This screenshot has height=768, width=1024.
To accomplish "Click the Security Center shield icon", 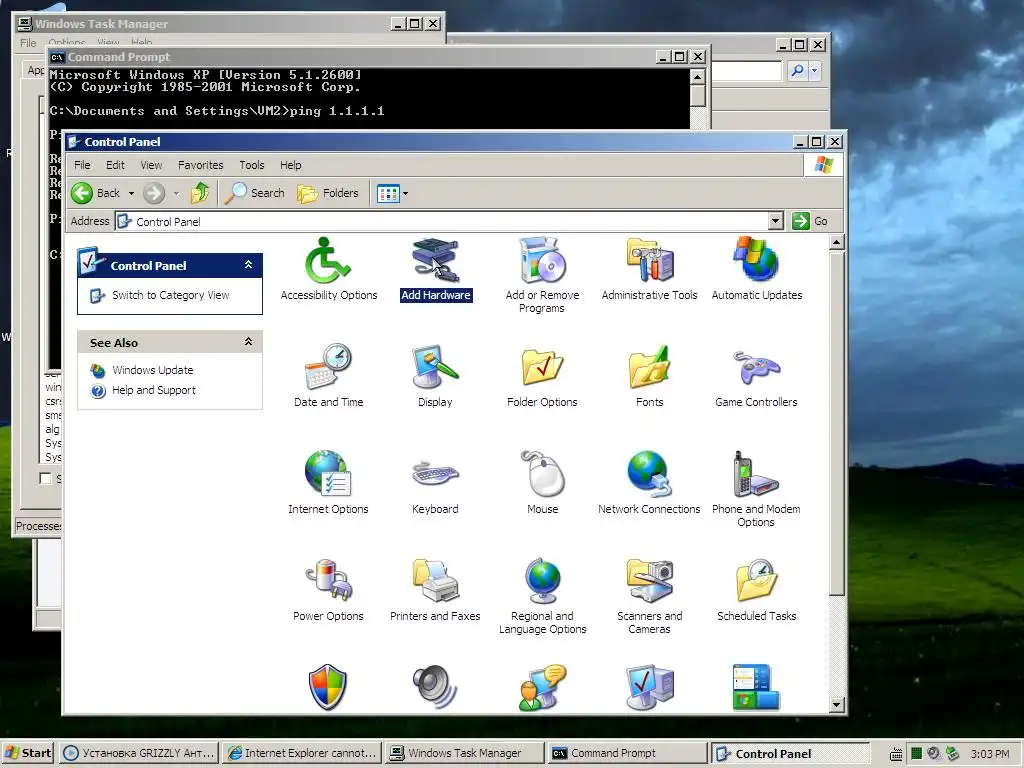I will 327,687.
